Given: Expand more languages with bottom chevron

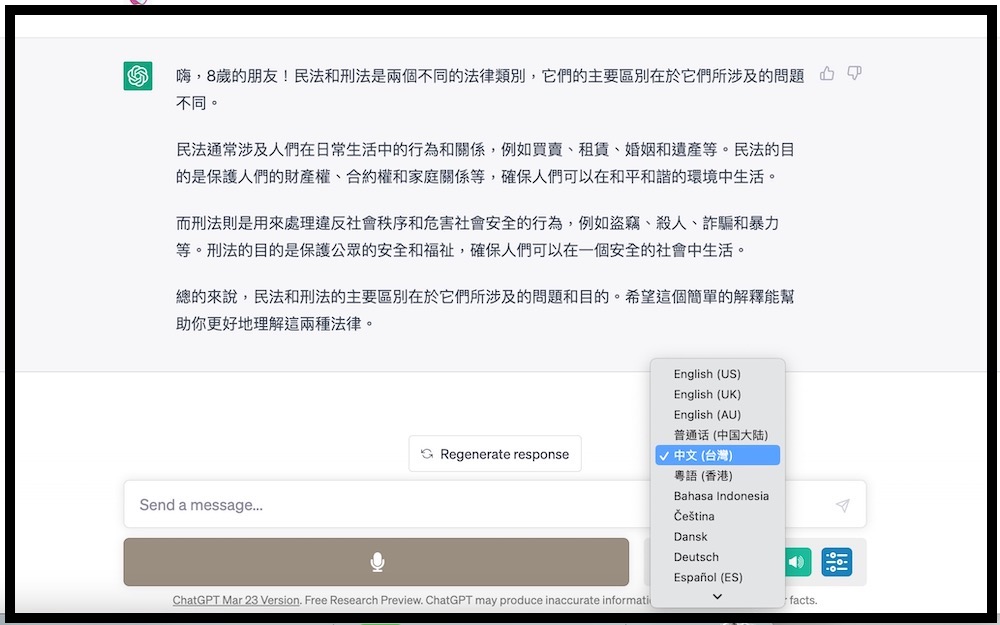Looking at the screenshot, I should 717,597.
